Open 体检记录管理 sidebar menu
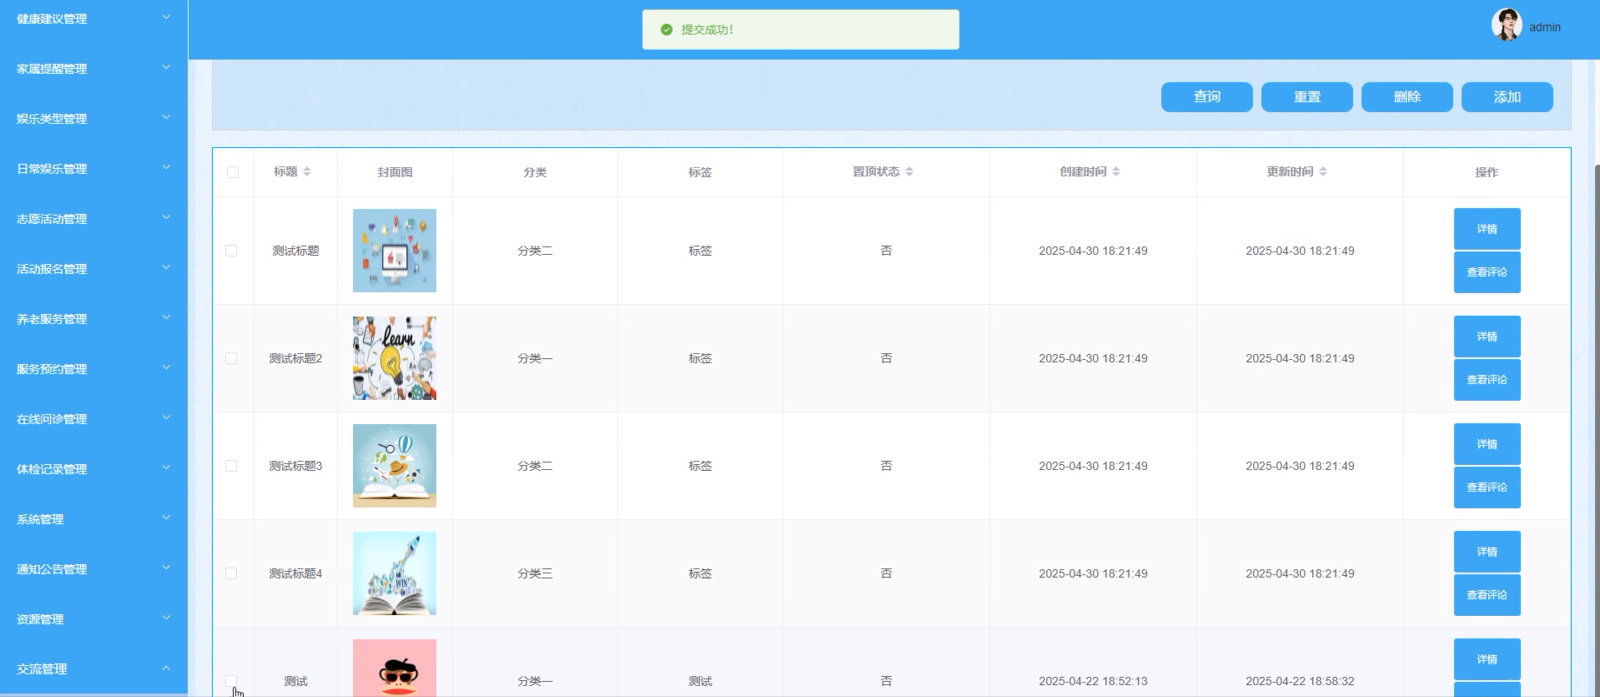The height and width of the screenshot is (697, 1600). (x=93, y=469)
